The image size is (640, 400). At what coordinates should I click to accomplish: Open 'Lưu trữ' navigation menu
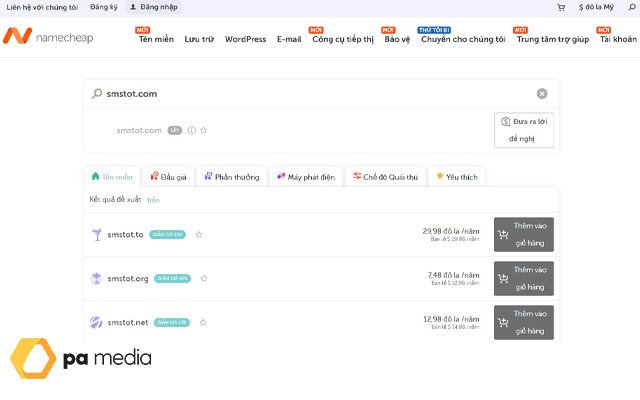pyautogui.click(x=199, y=39)
